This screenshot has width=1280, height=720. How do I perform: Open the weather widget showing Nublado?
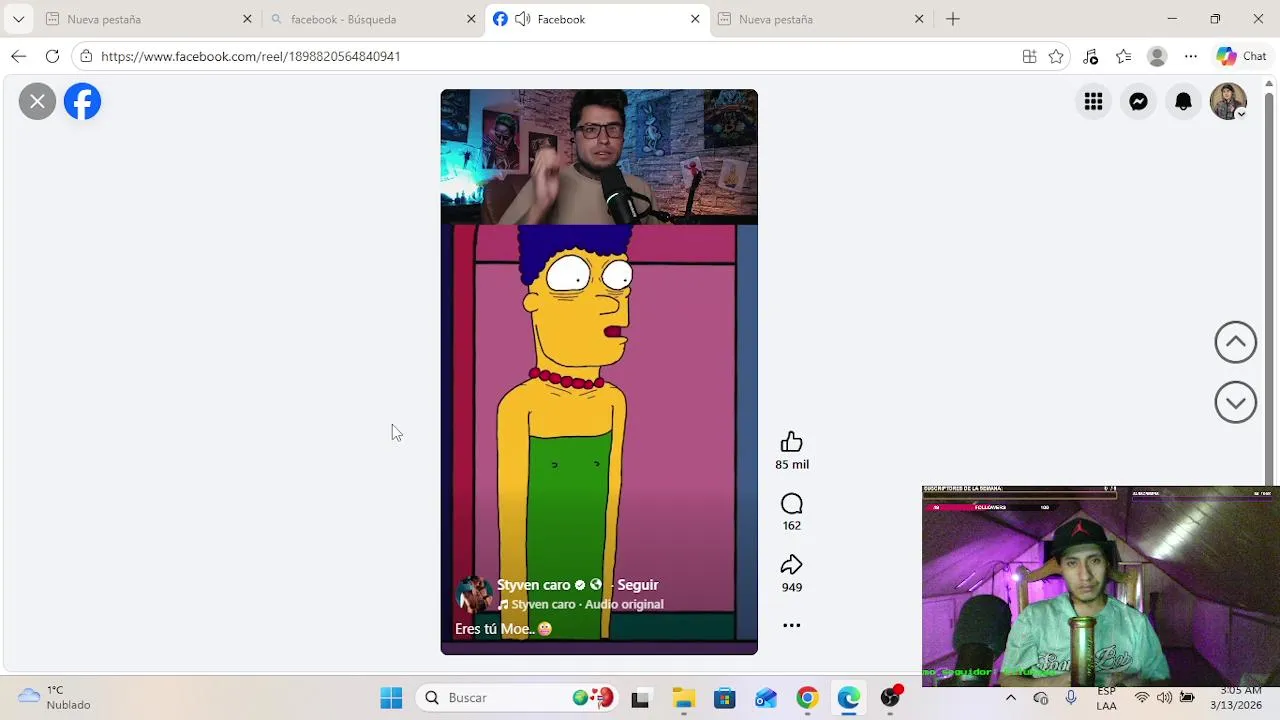tap(55, 698)
